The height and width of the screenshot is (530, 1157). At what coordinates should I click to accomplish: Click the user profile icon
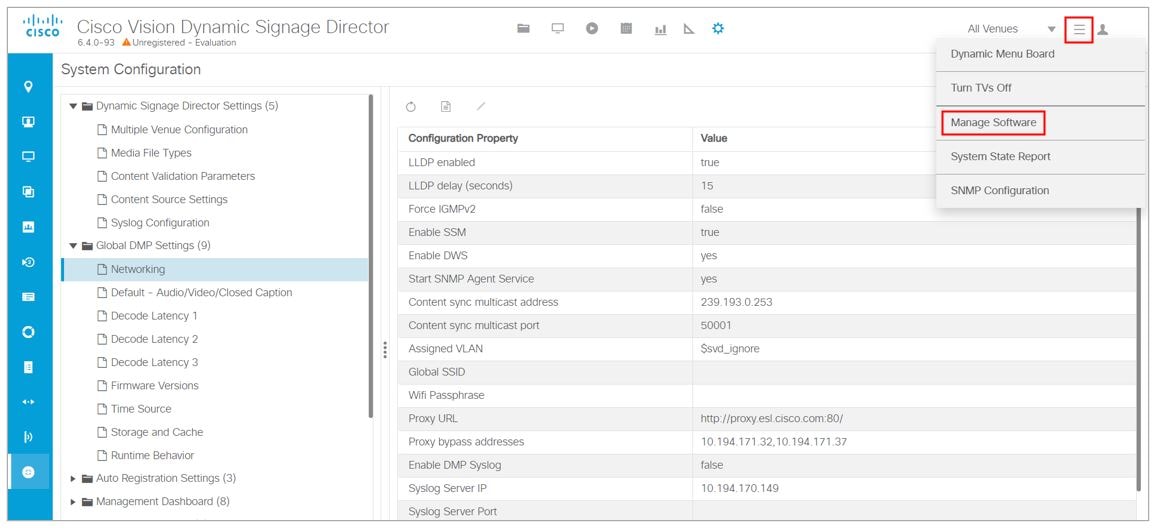[x=1103, y=30]
